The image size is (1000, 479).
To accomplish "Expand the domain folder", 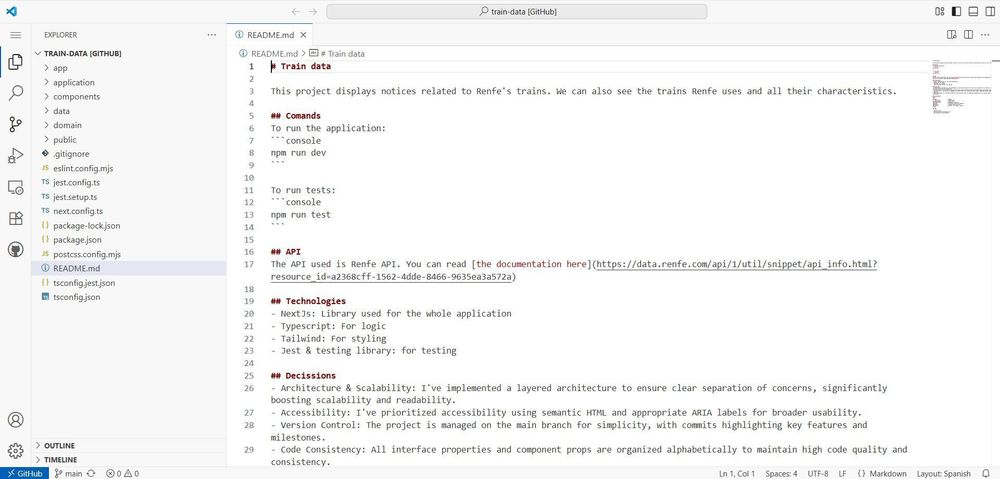I will [x=128, y=126].
